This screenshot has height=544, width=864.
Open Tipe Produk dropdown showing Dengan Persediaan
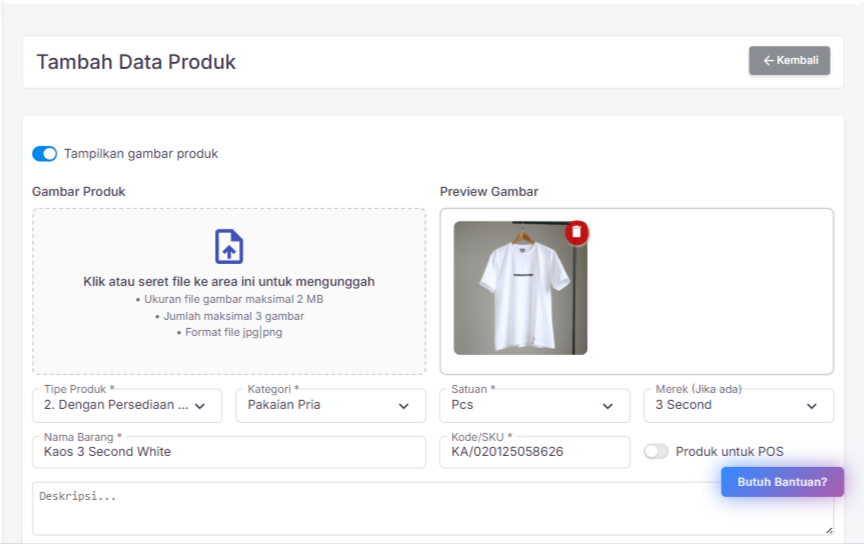pyautogui.click(x=116, y=406)
